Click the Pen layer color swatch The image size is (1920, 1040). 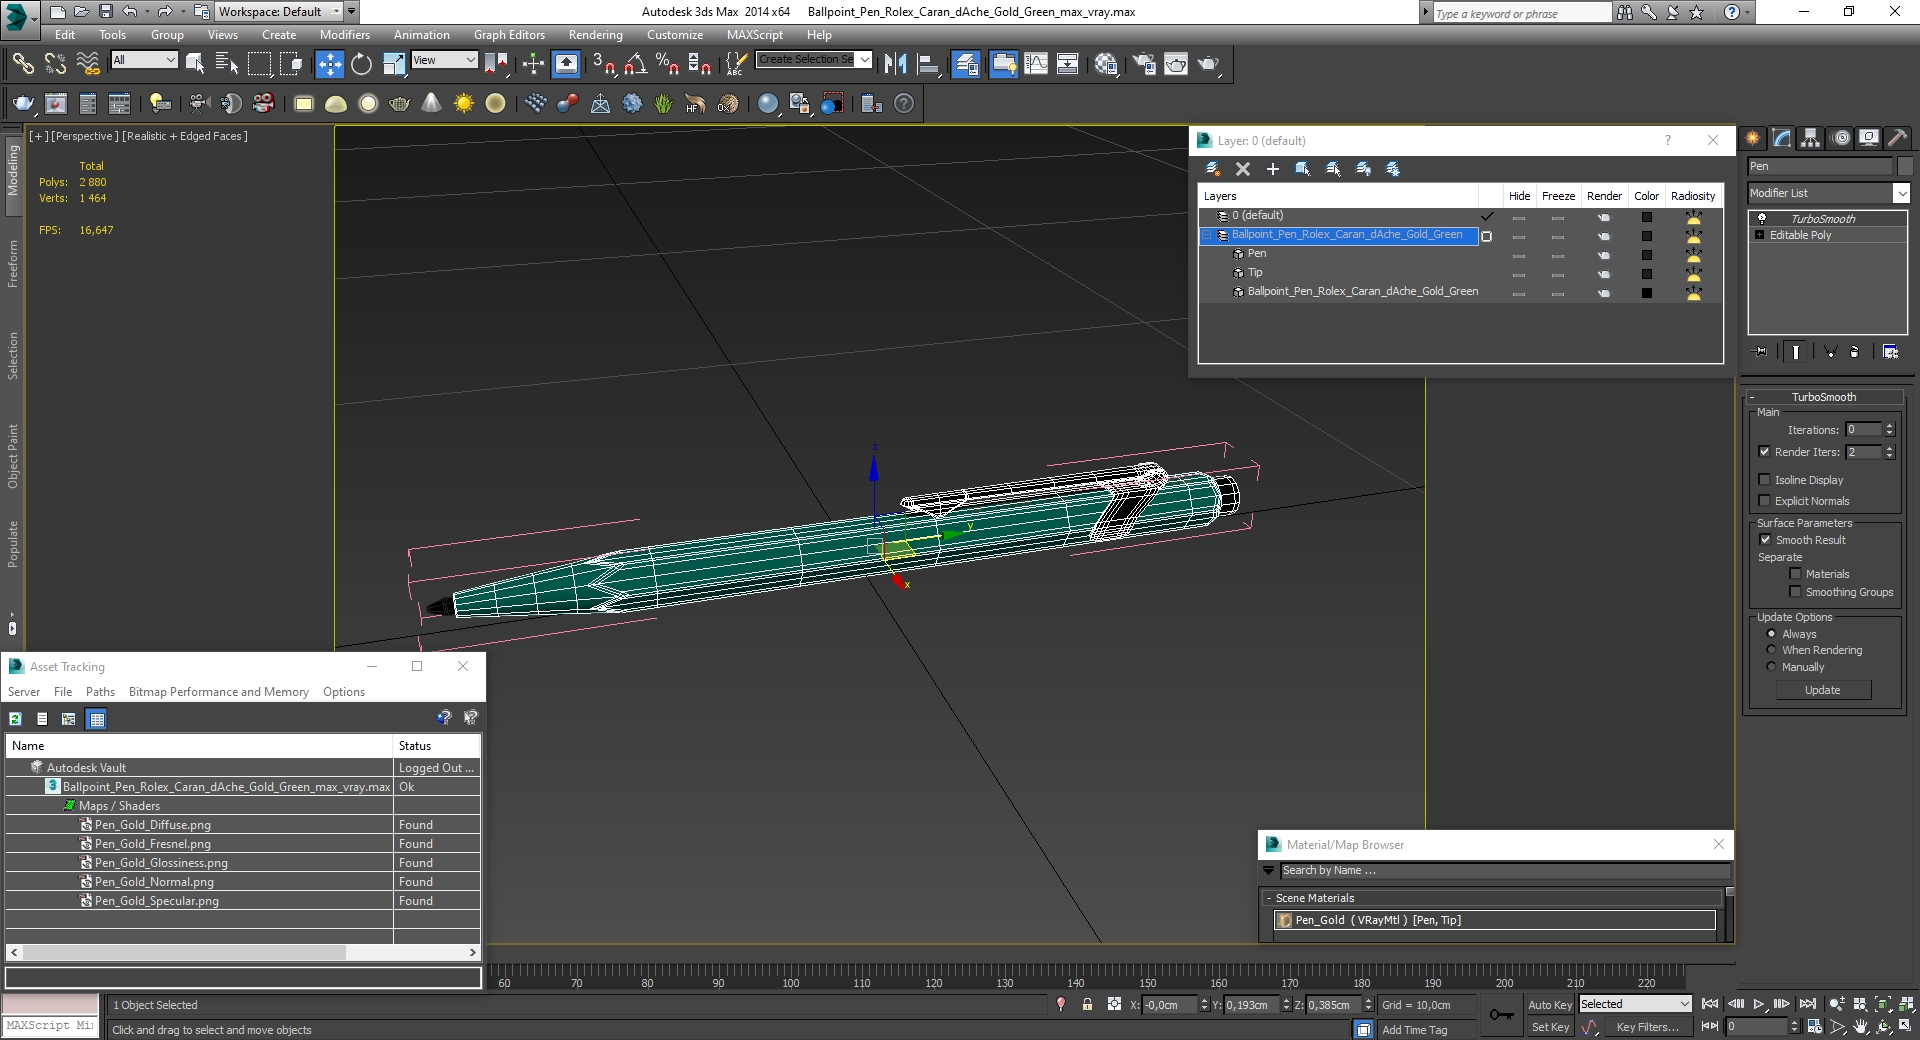(1646, 255)
